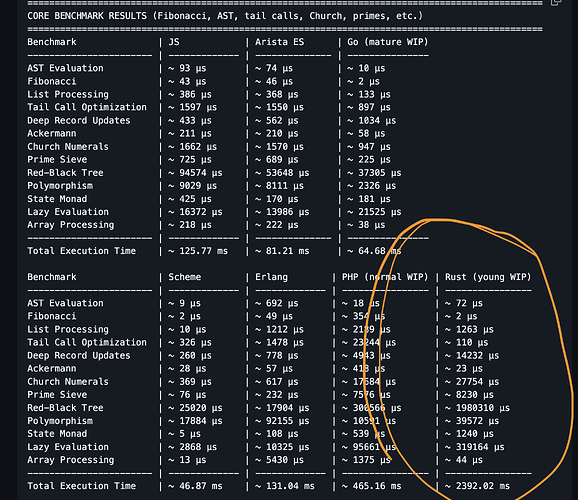Image resolution: width=578 pixels, height=500 pixels.
Task: Click the Go Church Numerals value 947 µs
Action: (x=369, y=147)
